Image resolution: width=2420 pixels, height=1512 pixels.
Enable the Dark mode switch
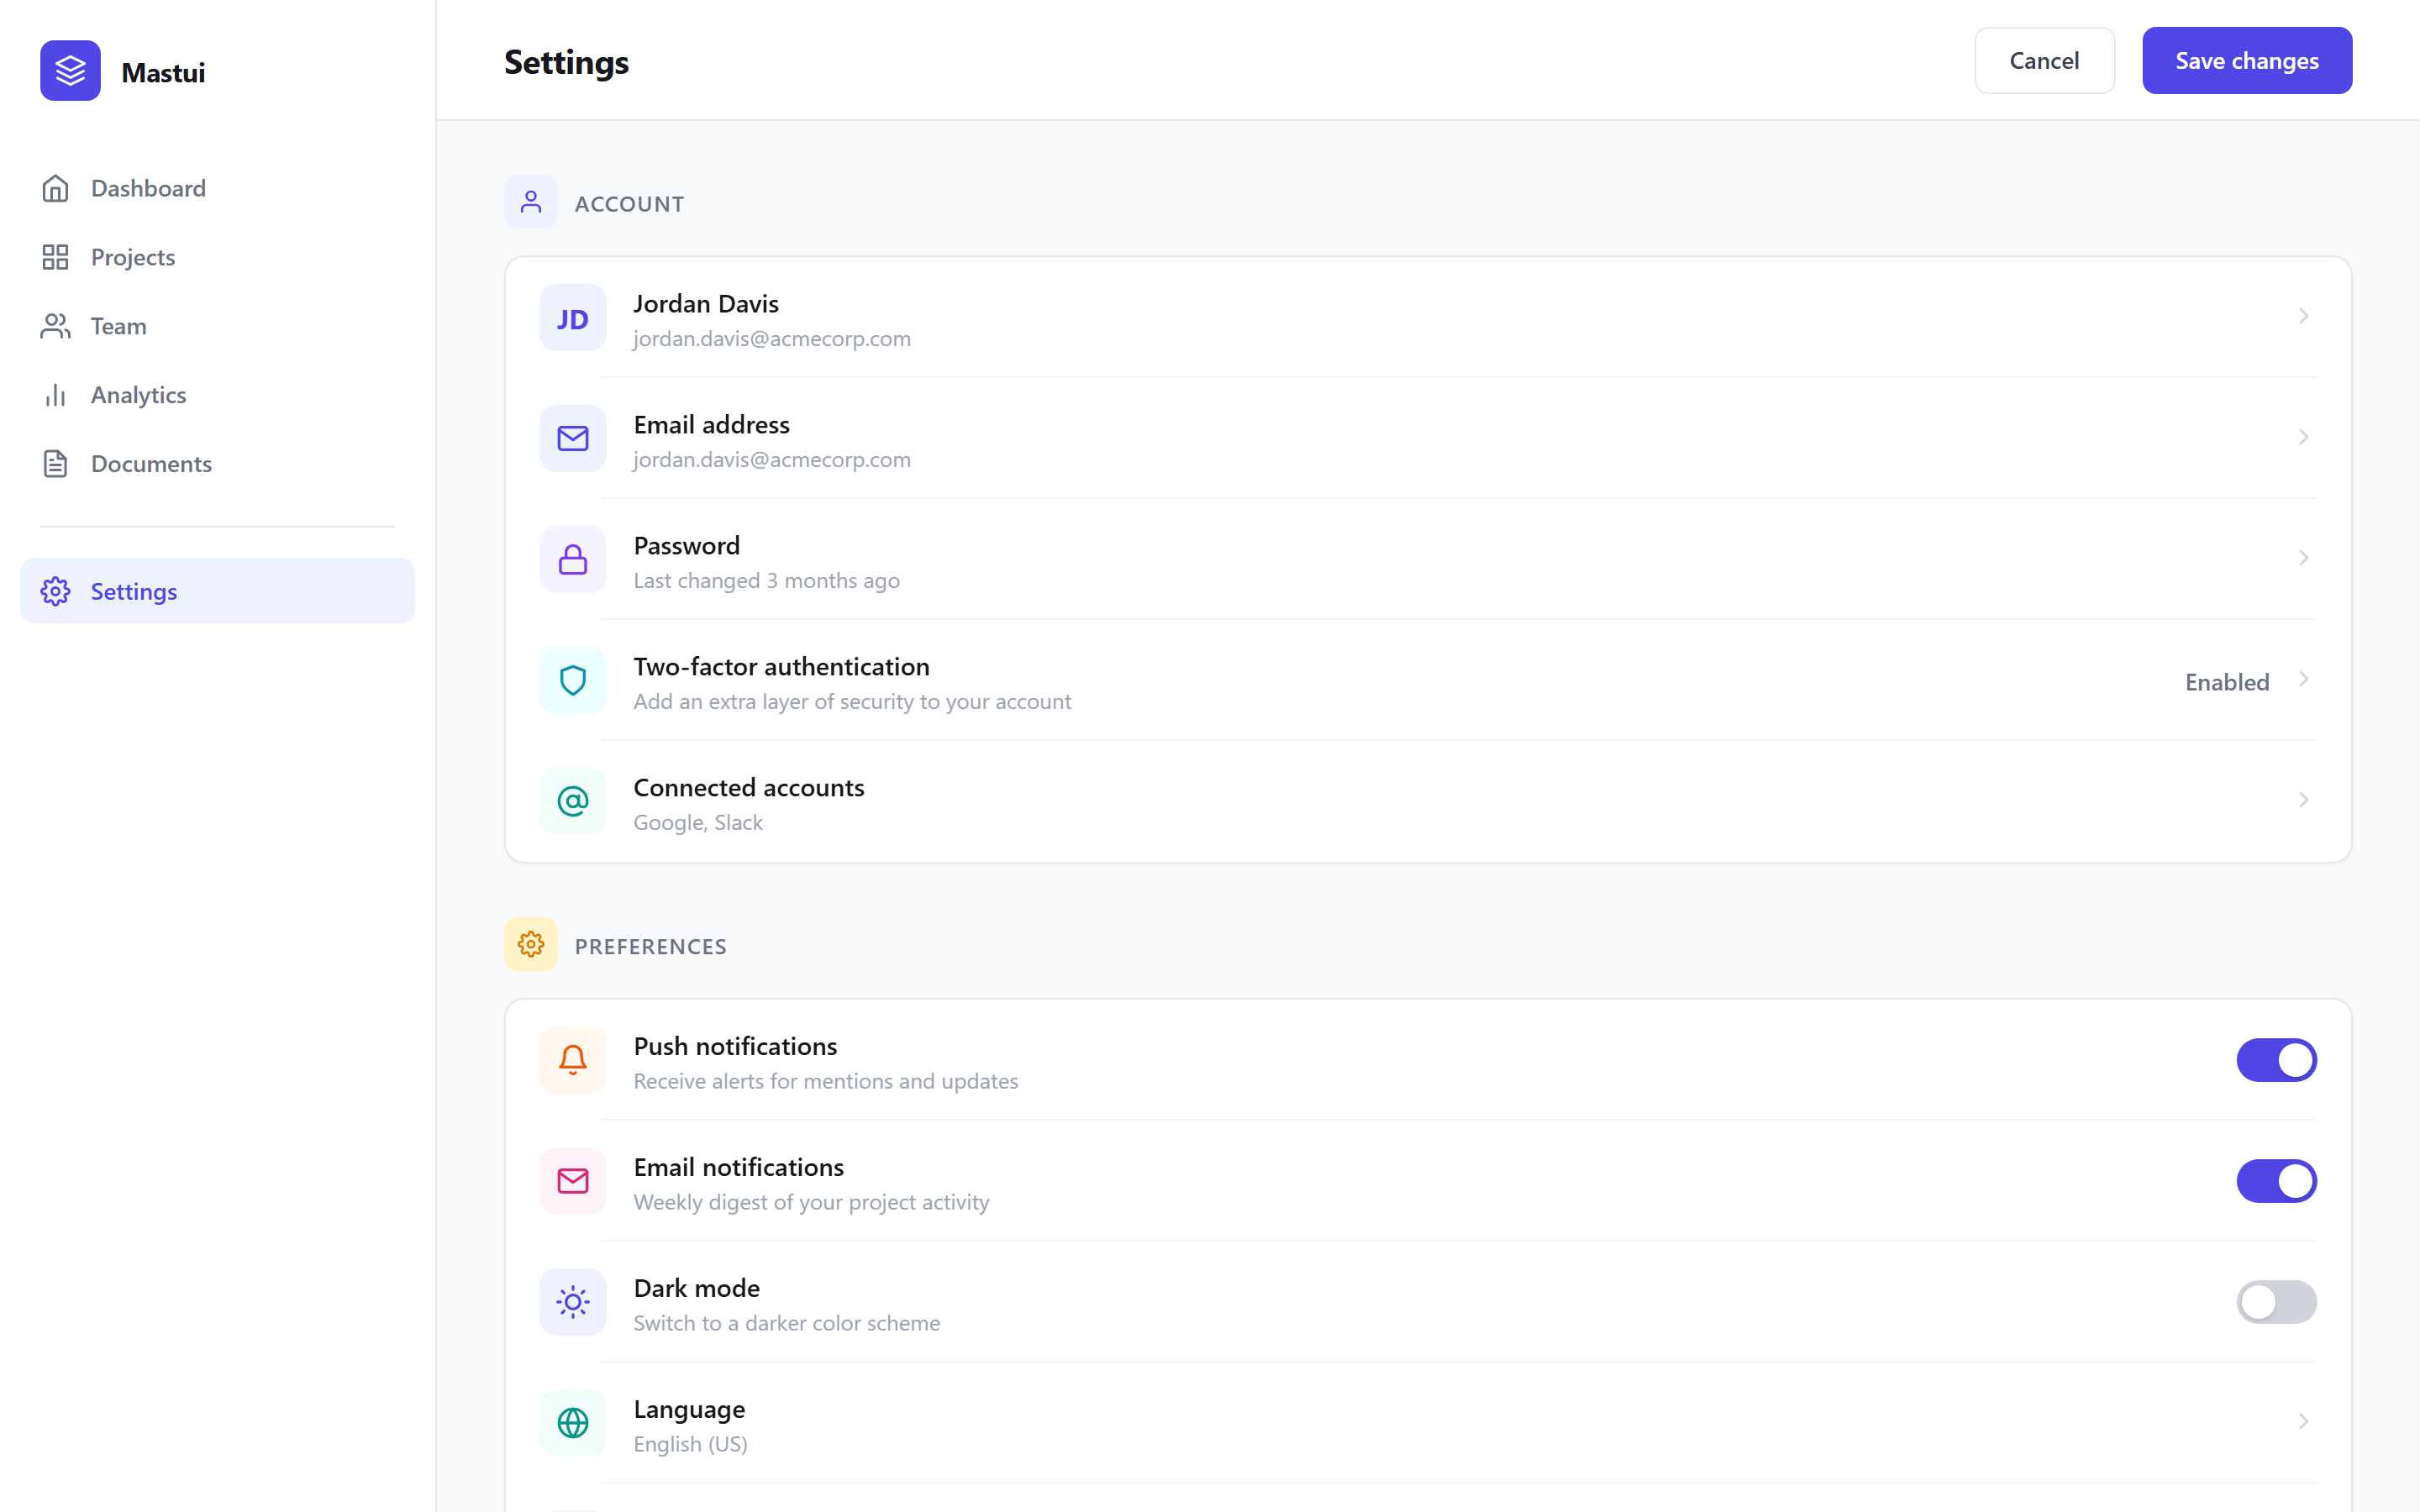(x=2277, y=1302)
